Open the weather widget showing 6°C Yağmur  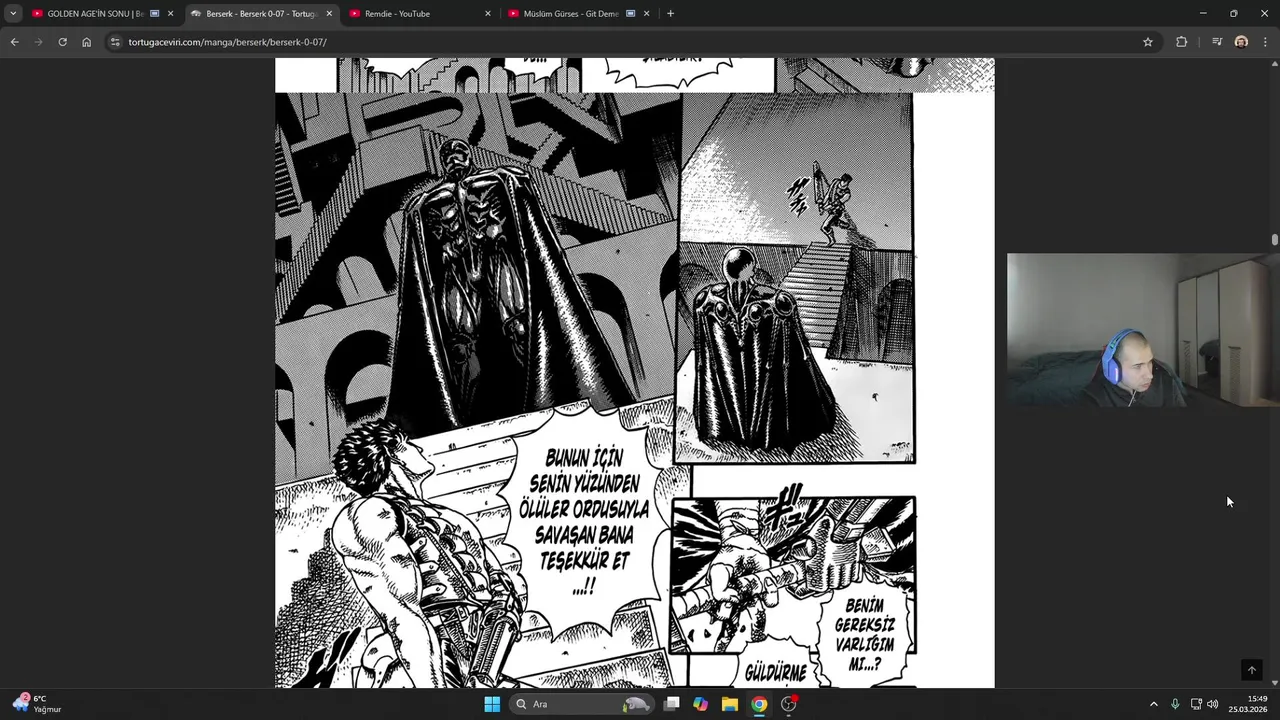pos(37,704)
